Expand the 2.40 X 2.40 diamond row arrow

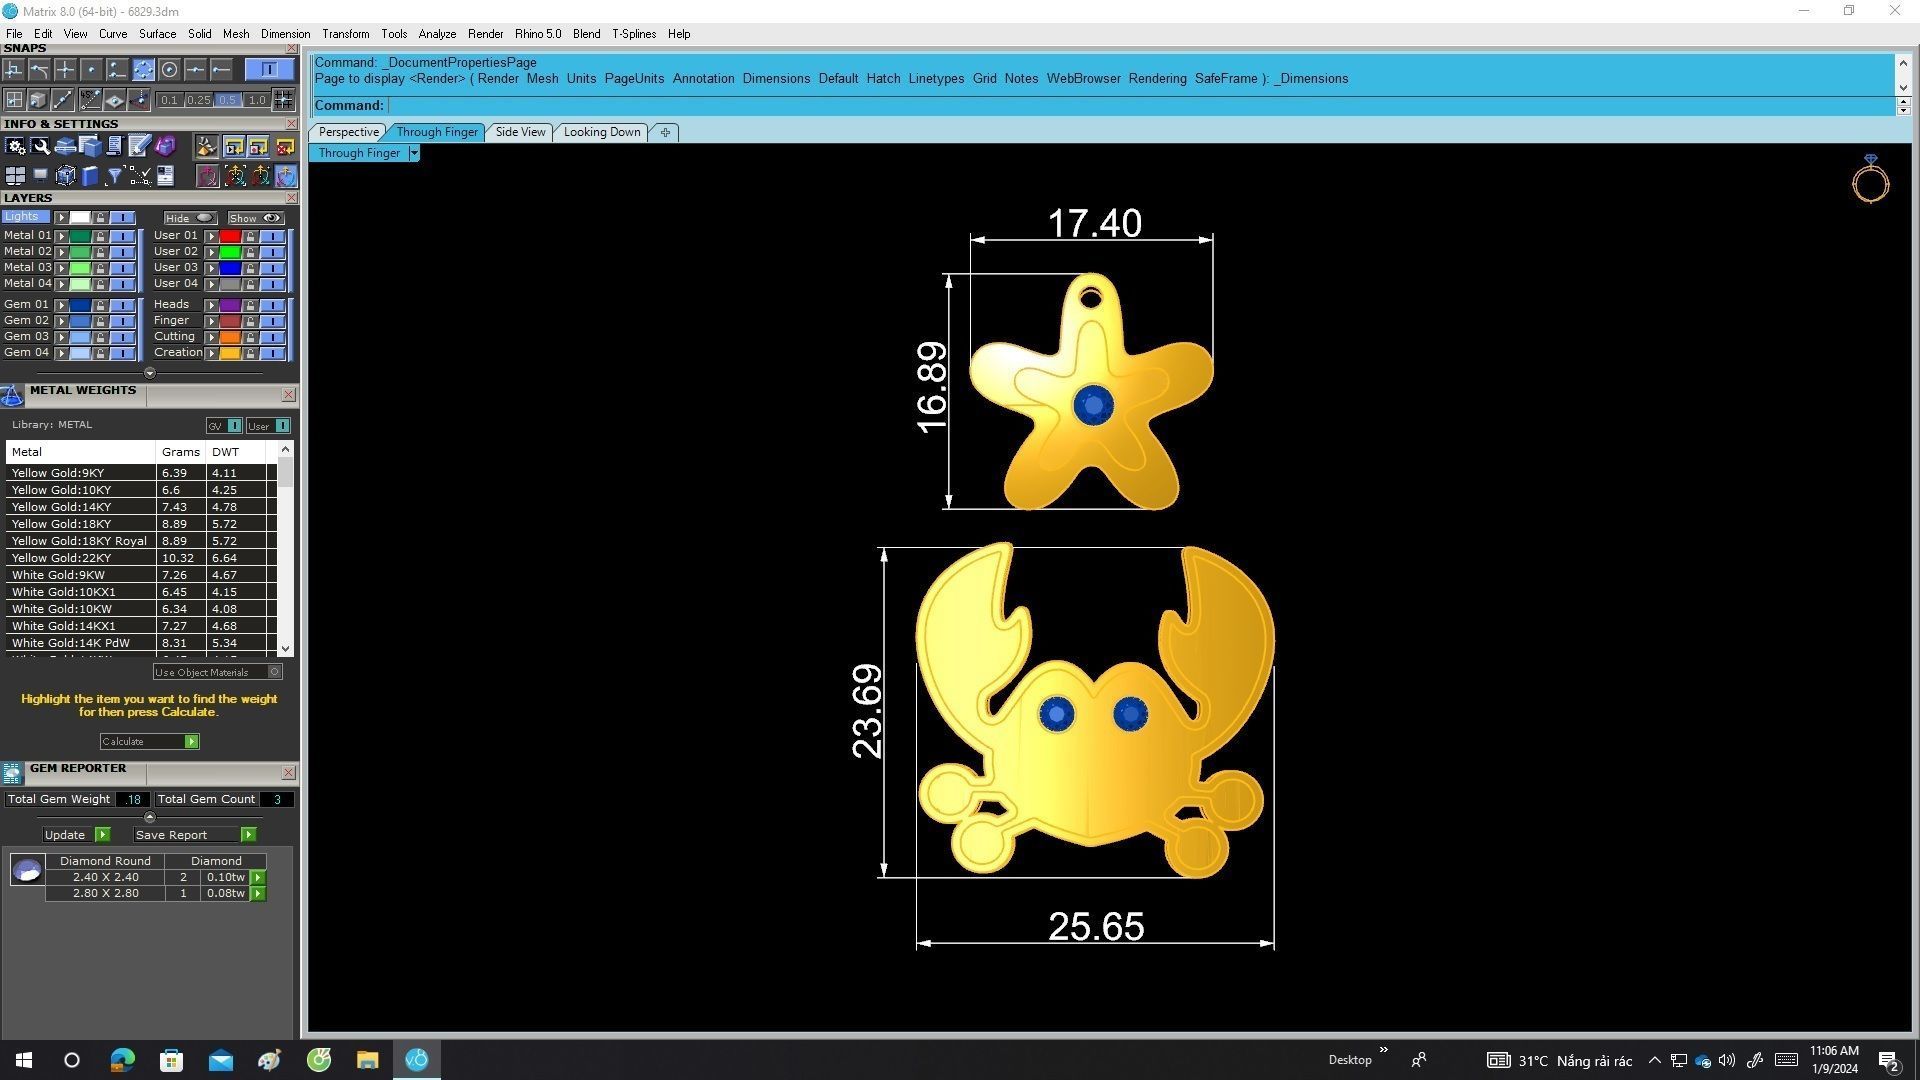(x=258, y=878)
